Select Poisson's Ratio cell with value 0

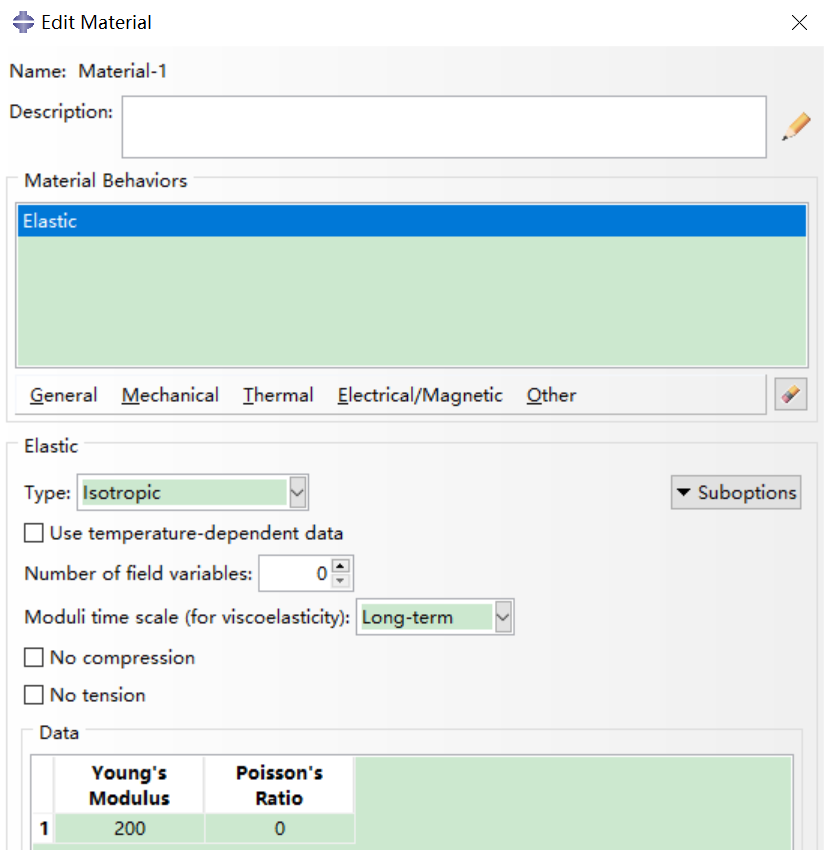279,828
